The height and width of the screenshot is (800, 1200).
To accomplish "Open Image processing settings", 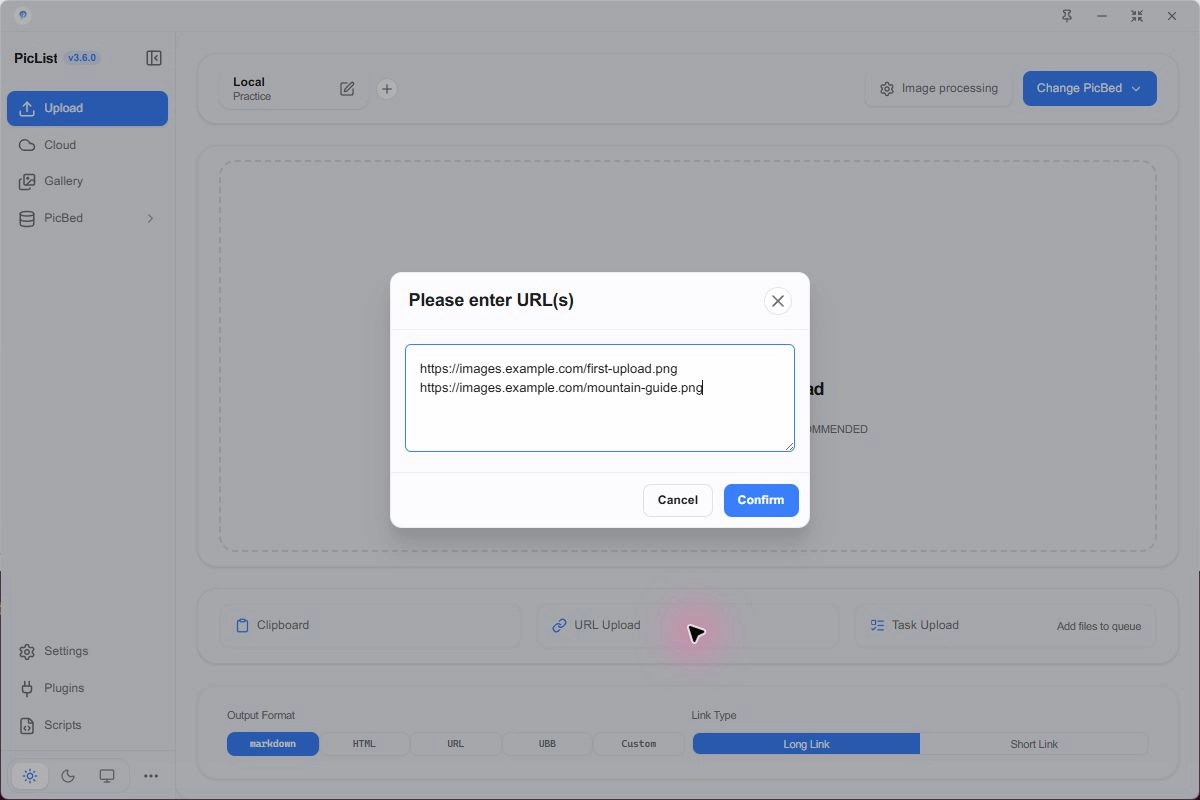I will tap(939, 88).
